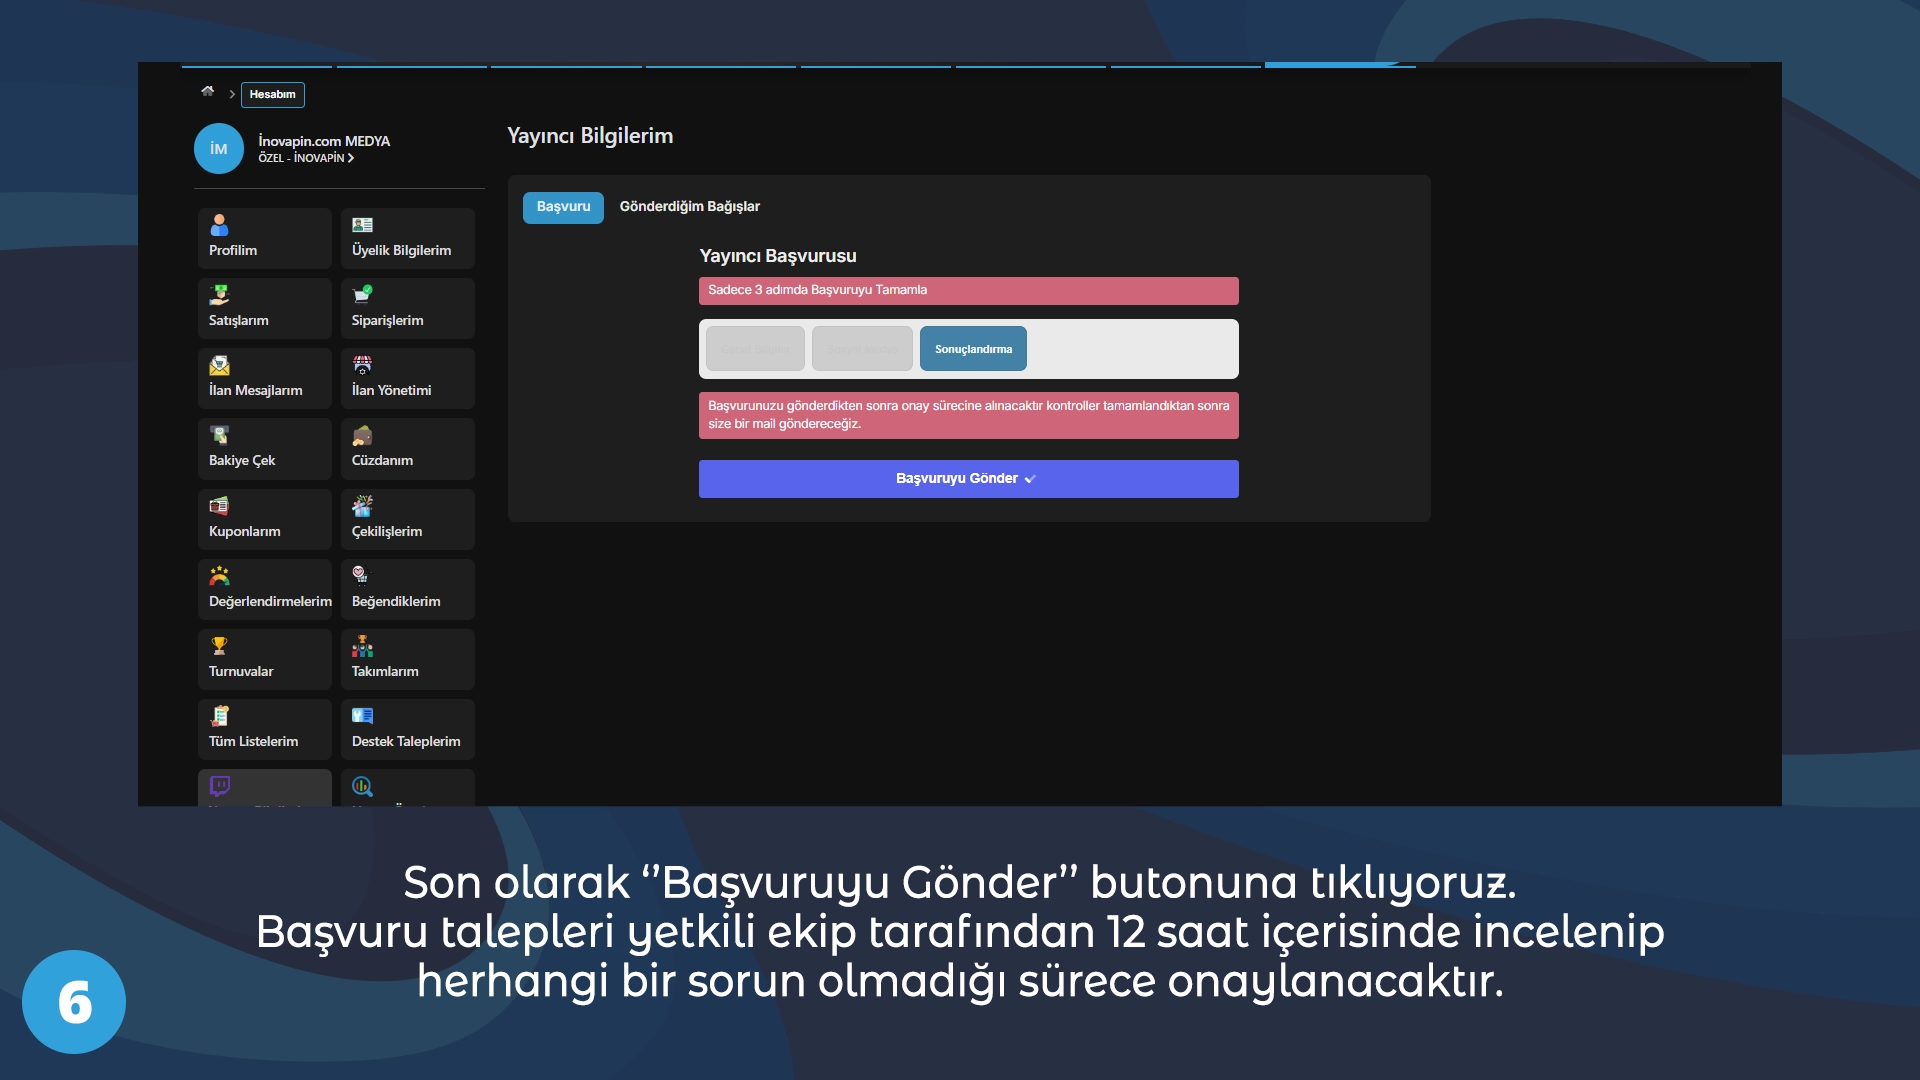Select the Üyelik Bilgilerim card

(x=407, y=238)
